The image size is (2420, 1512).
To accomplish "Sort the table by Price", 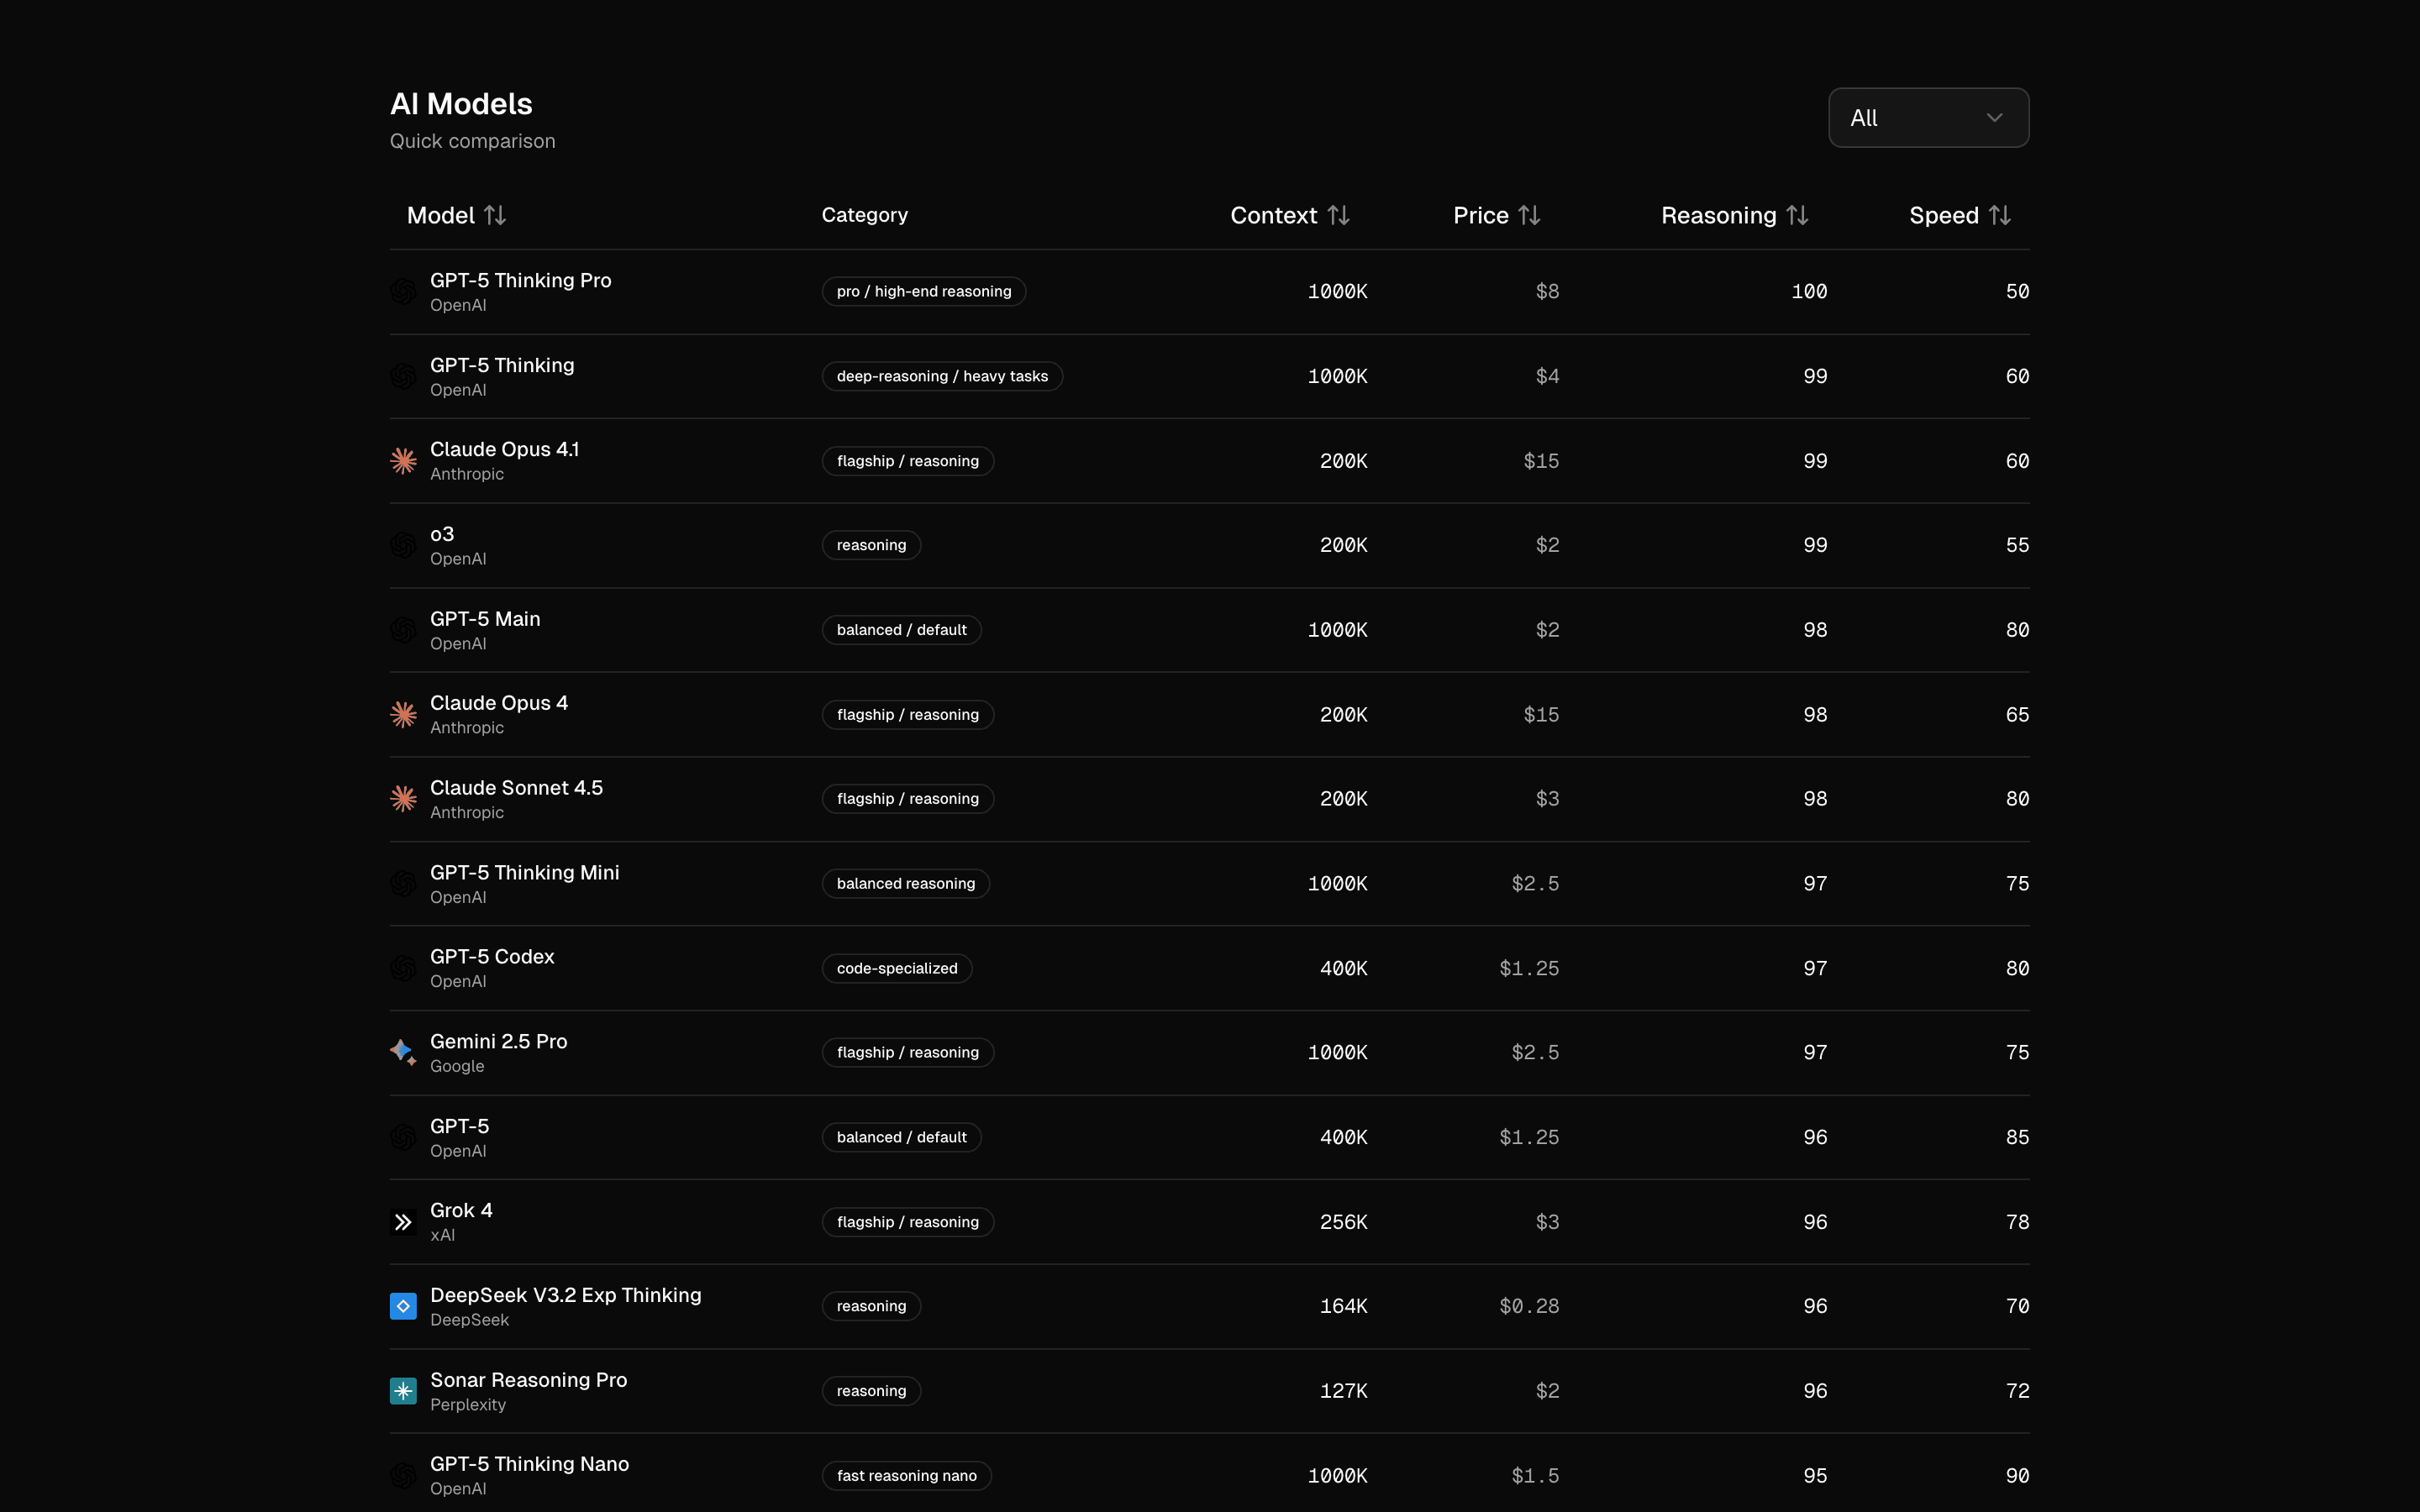I will click(x=1496, y=216).
